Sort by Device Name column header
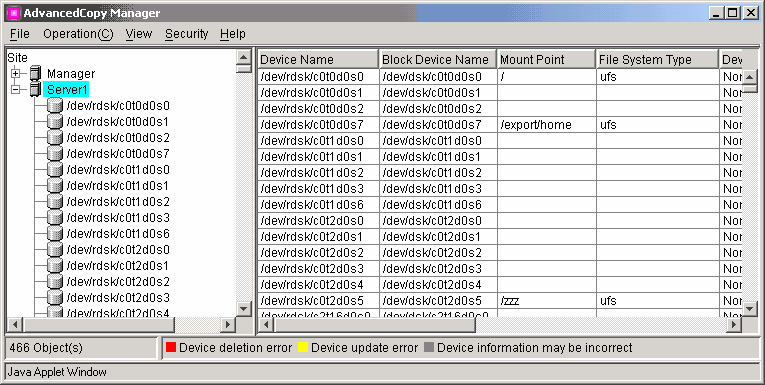This screenshot has height=385, width=765. coord(318,60)
